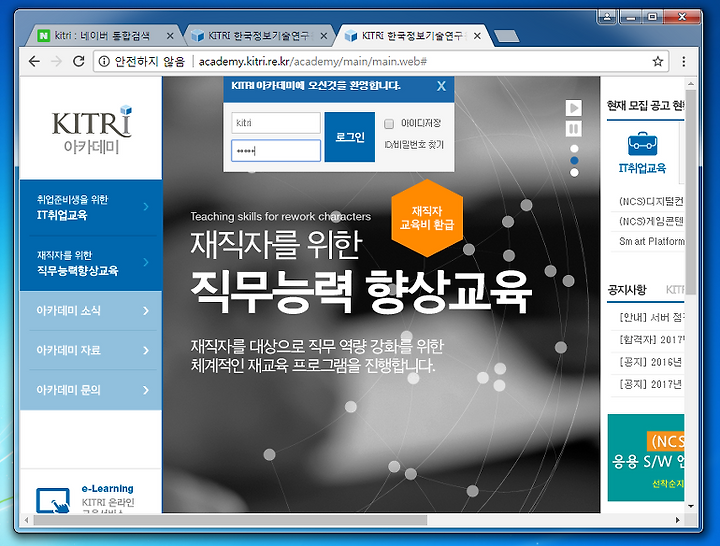Open the 직무능력향상교육 sidebar menu item

point(91,264)
